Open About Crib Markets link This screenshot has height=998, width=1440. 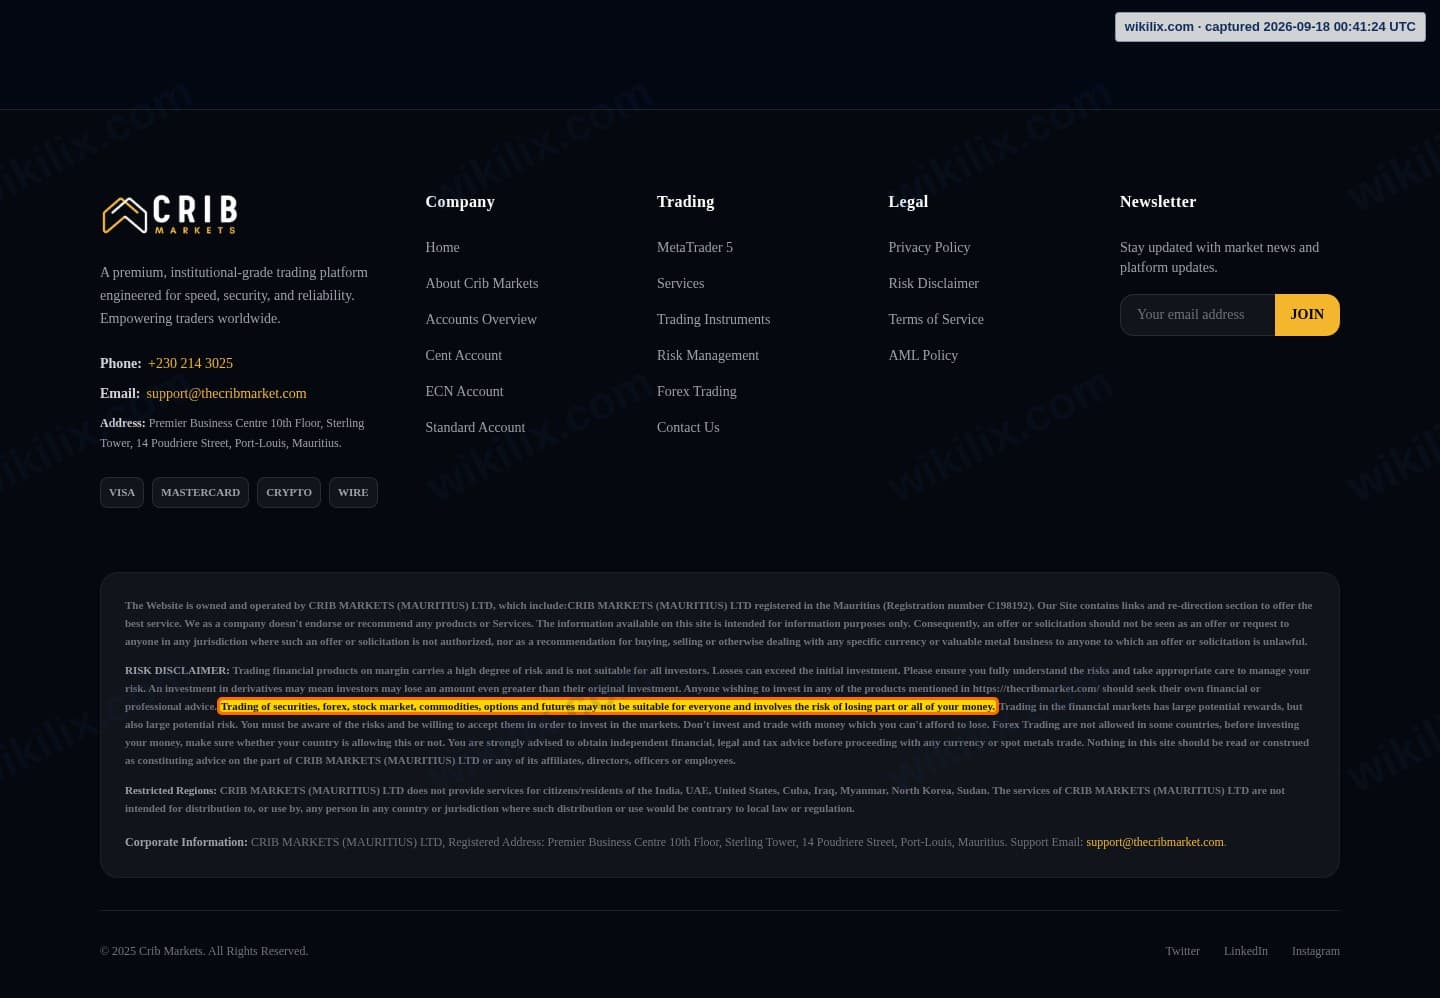pyautogui.click(x=481, y=283)
